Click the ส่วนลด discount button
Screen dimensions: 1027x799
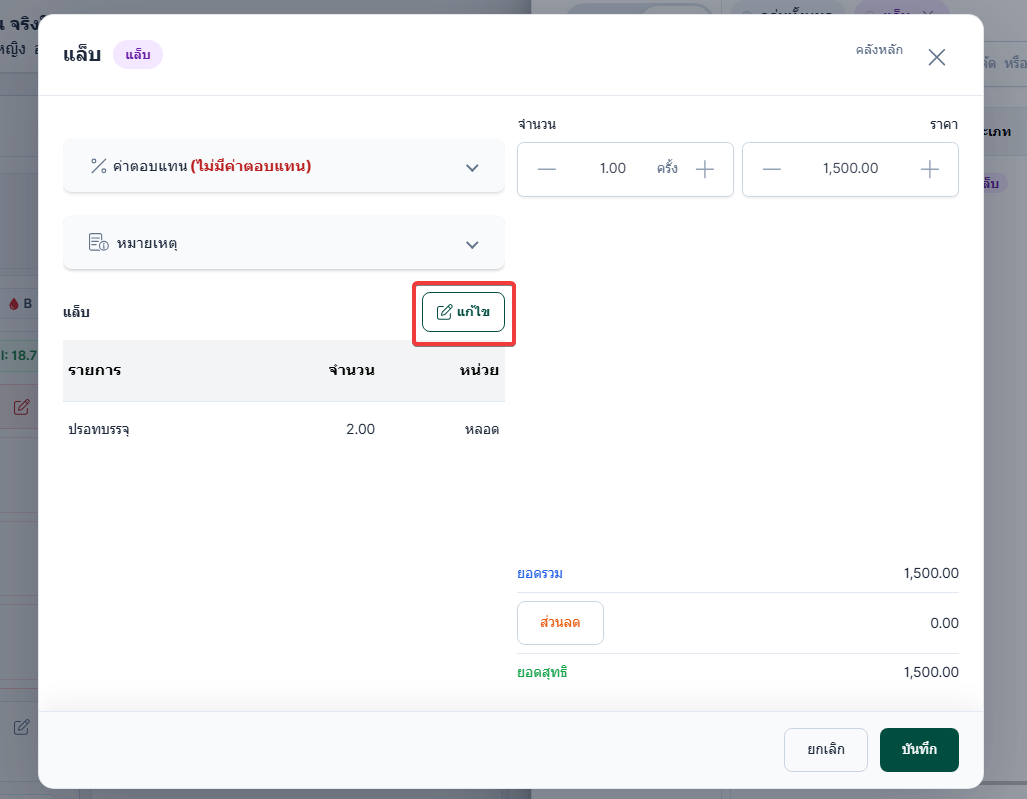tap(560, 623)
